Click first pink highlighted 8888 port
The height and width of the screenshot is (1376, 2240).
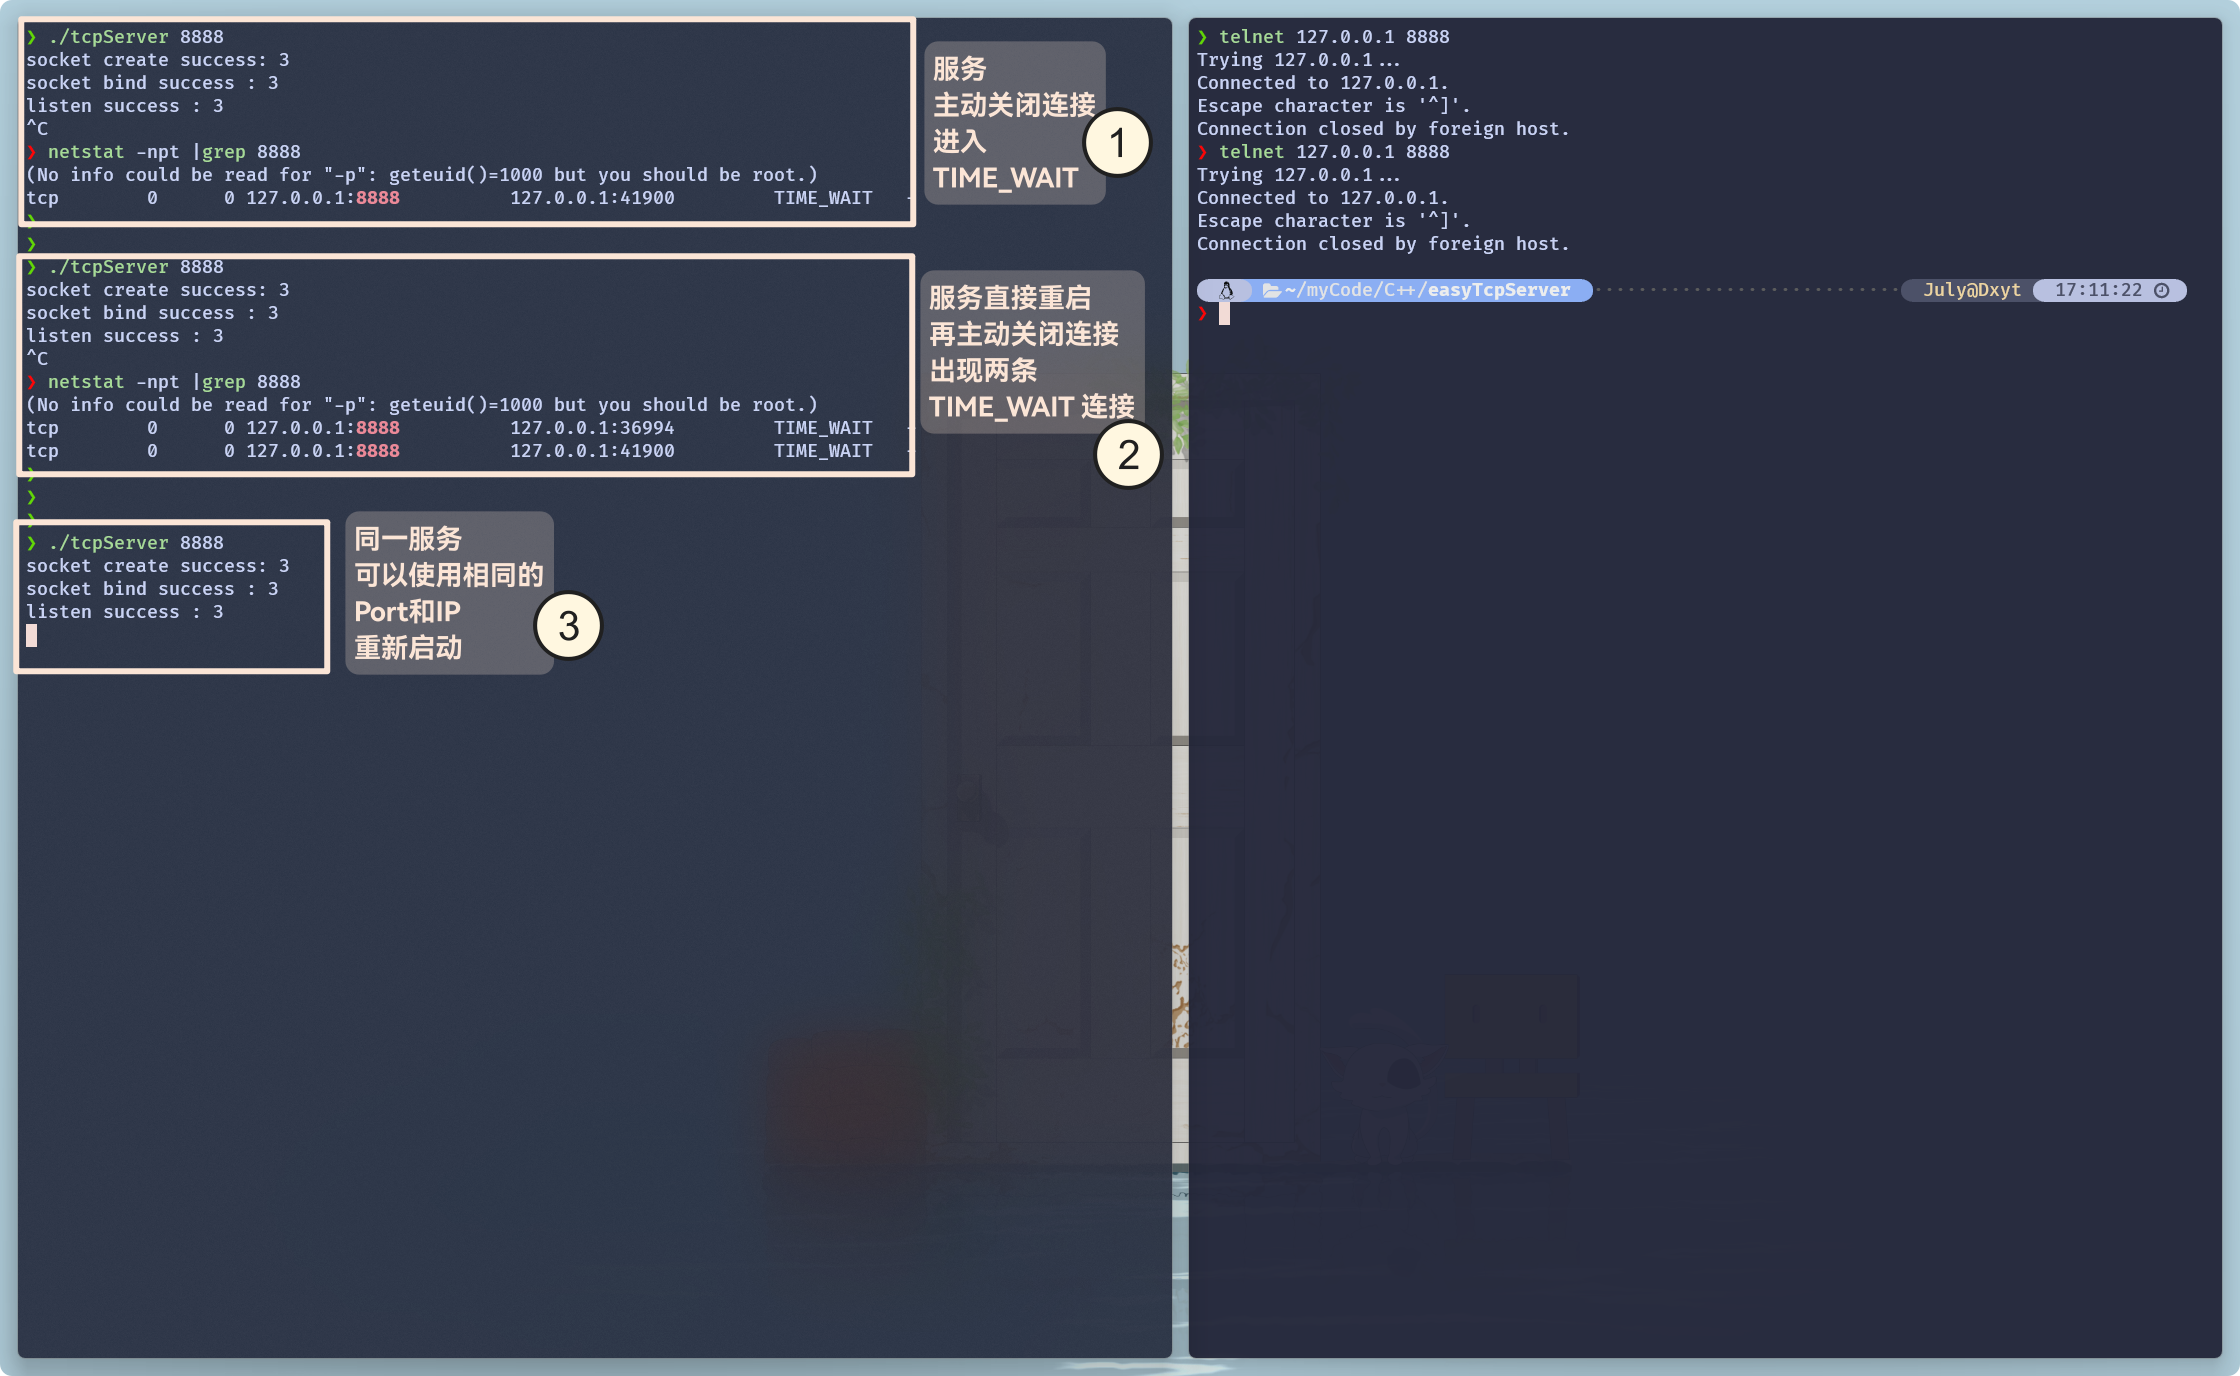point(377,198)
